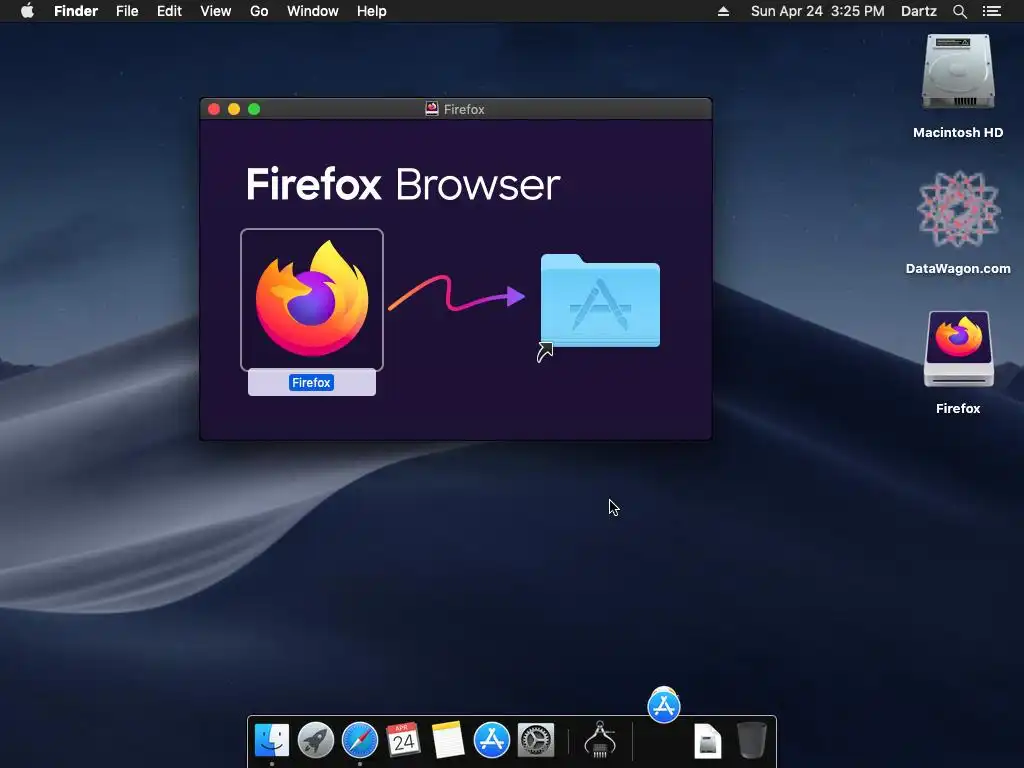The height and width of the screenshot is (768, 1024).
Task: Open App Store from the Dock
Action: (492, 740)
